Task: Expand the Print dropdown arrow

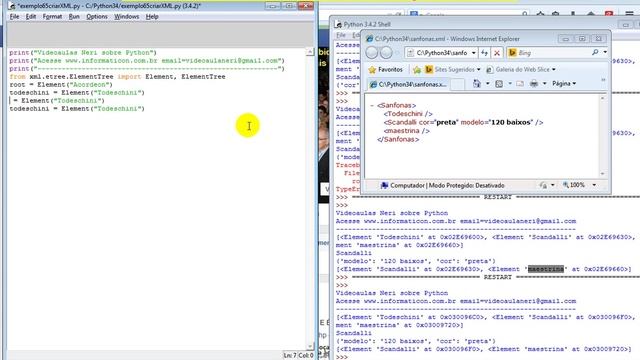Action: (x=544, y=84)
